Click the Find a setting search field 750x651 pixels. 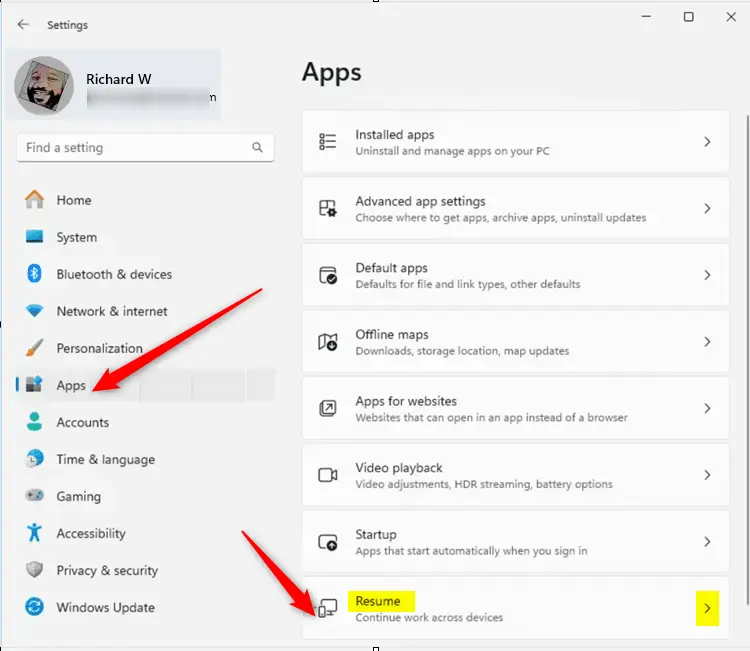click(145, 148)
